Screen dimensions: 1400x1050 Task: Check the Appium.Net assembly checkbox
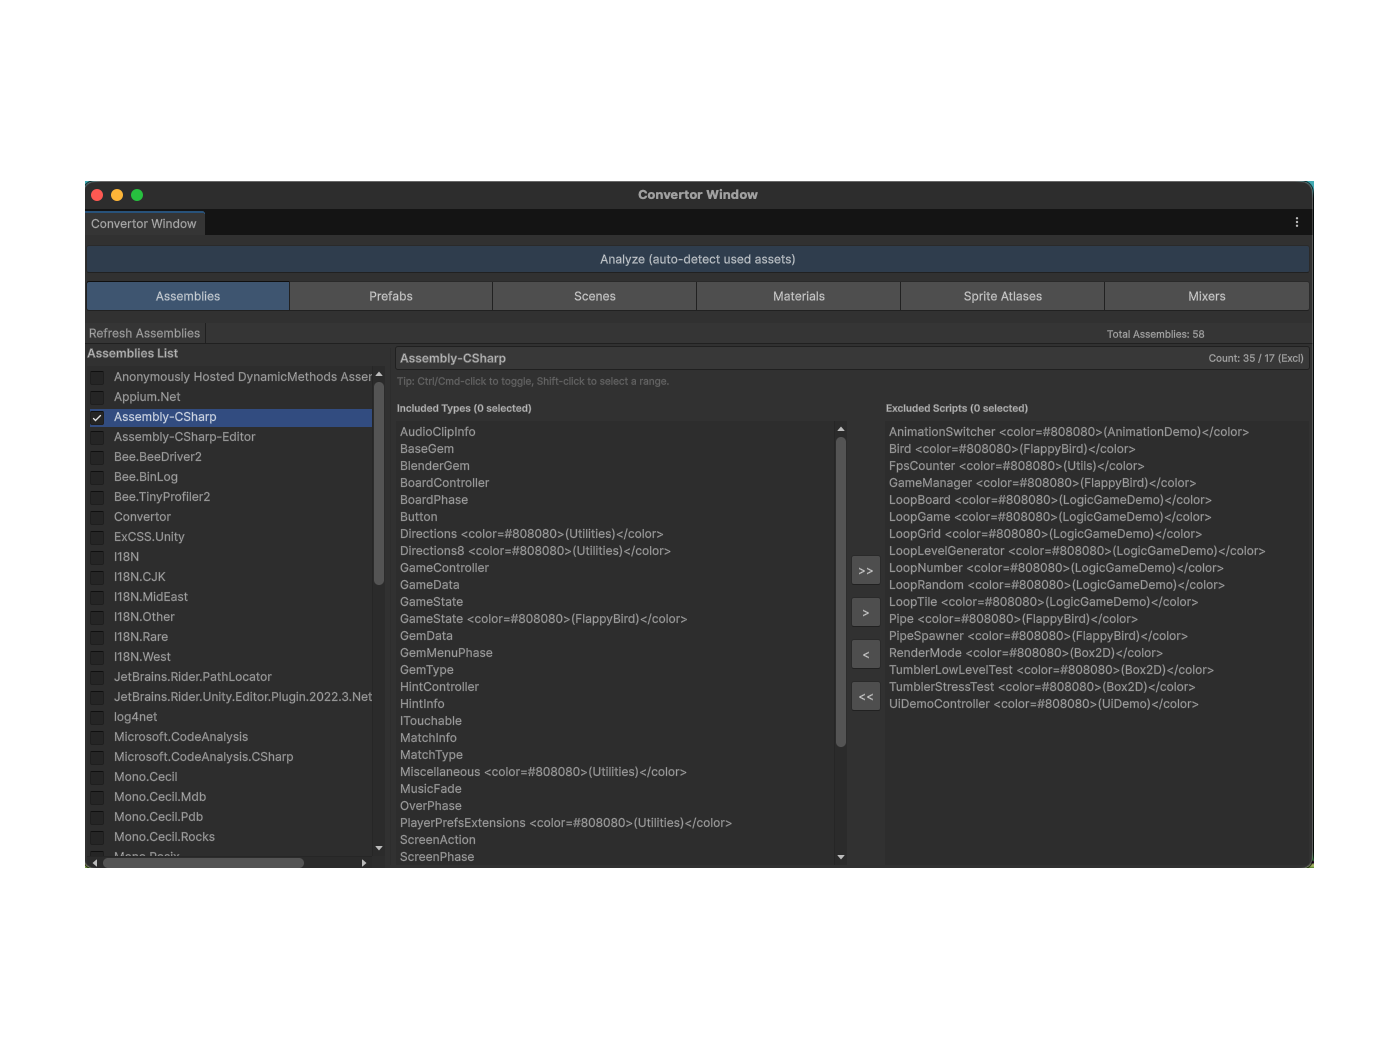[97, 398]
